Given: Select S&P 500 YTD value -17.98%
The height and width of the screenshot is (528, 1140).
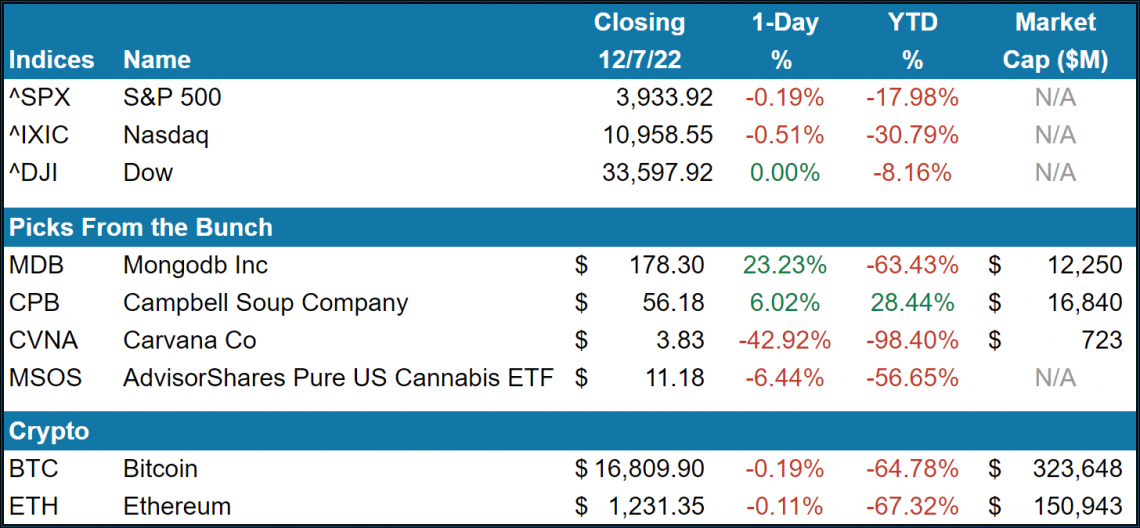Looking at the screenshot, I should (x=912, y=97).
